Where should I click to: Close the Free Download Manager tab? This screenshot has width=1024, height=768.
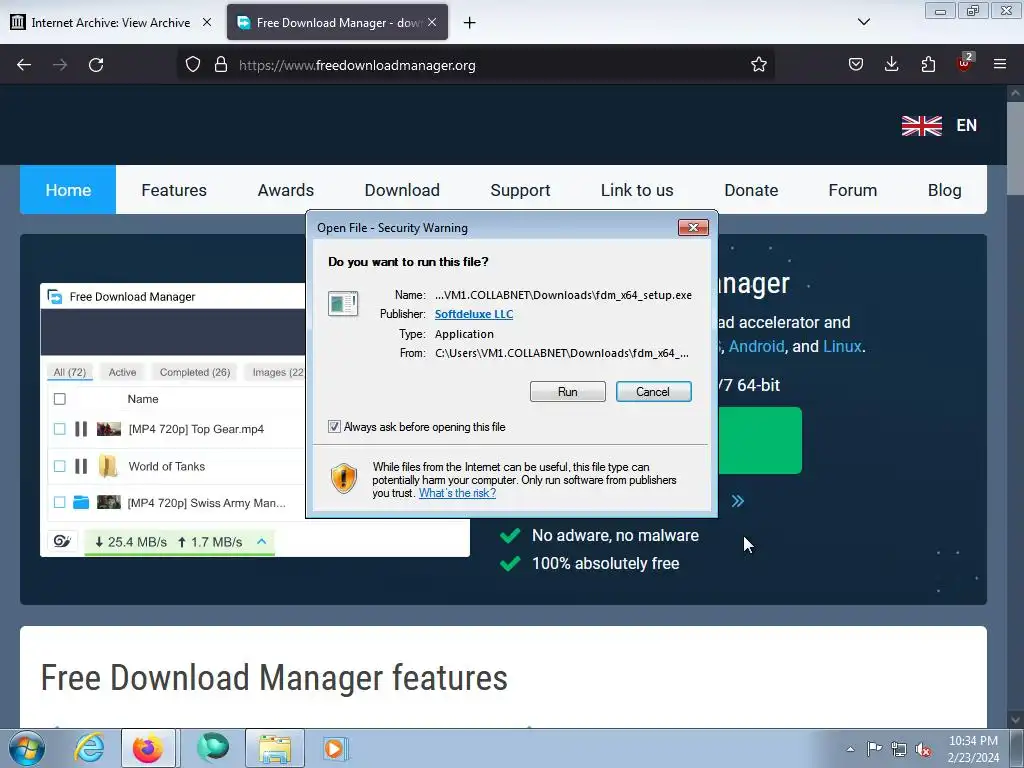[432, 22]
